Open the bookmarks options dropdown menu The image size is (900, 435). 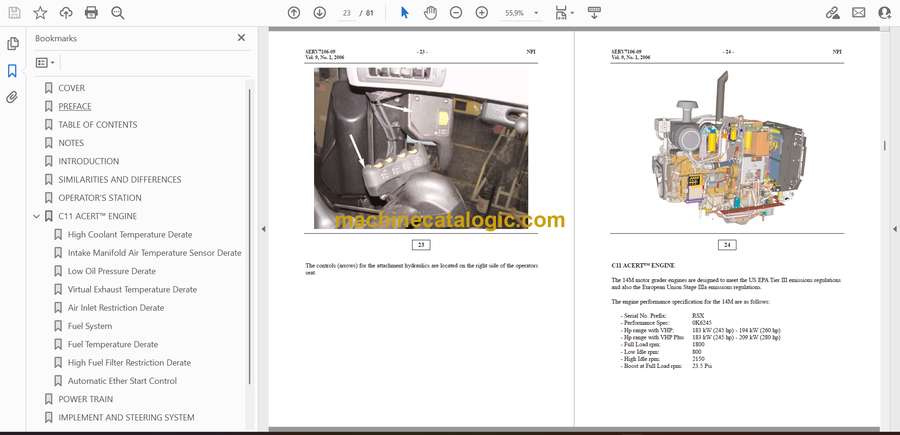(46, 62)
